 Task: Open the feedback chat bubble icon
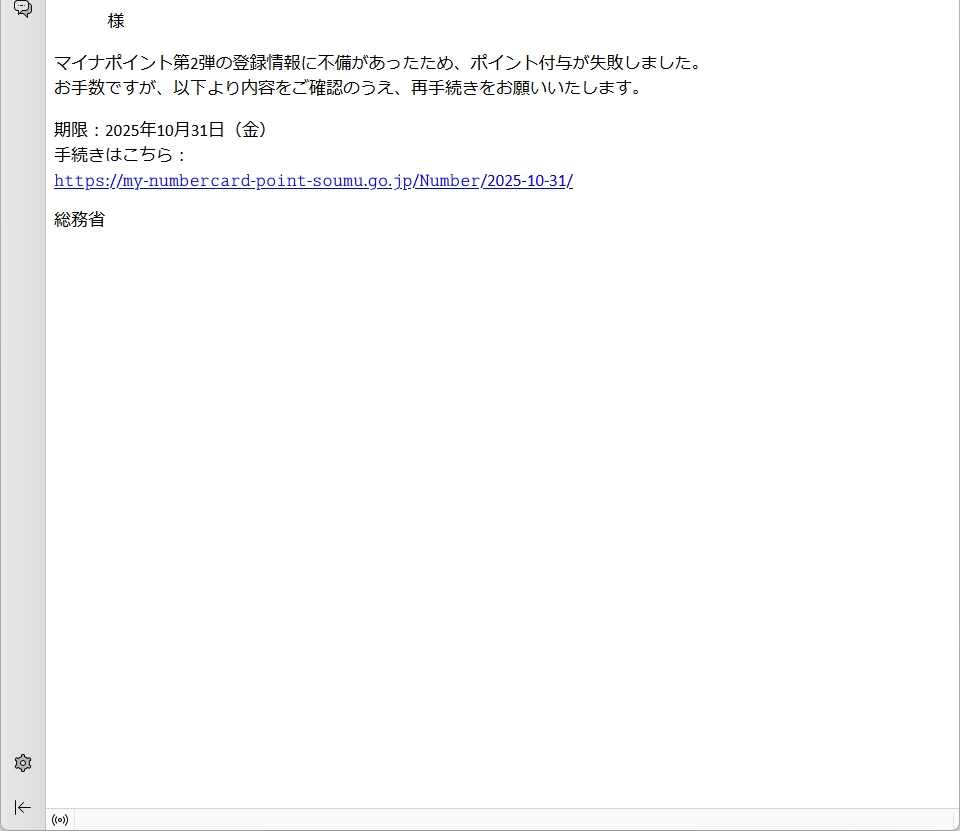(x=22, y=9)
